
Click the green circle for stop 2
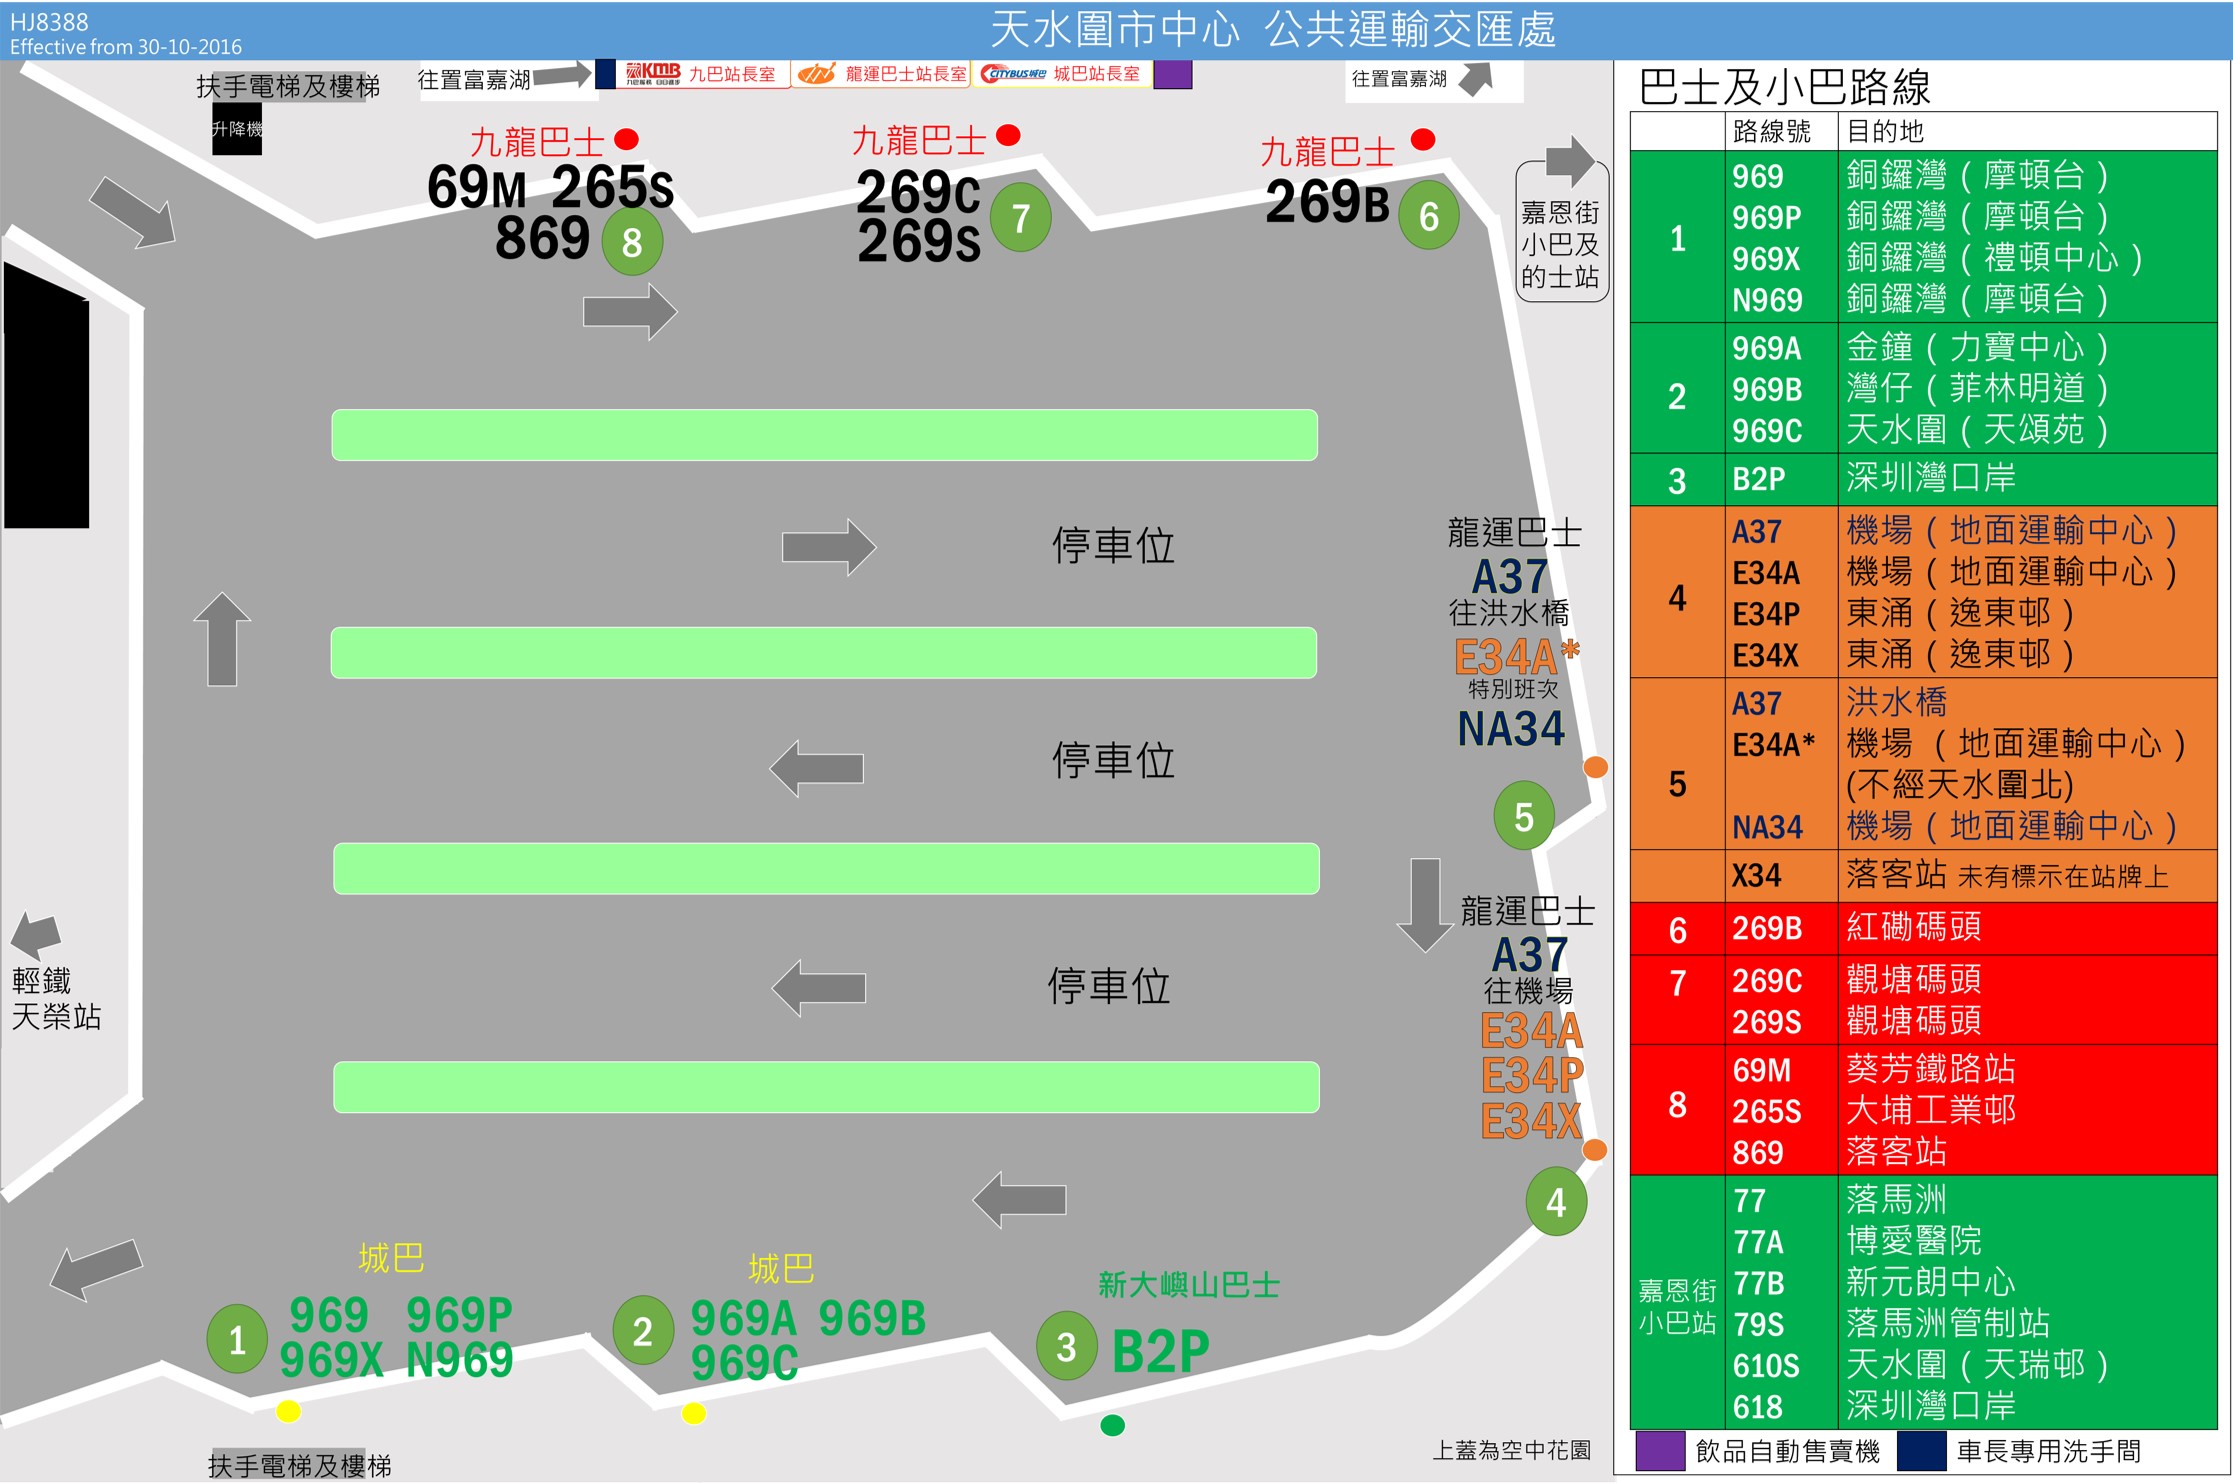tap(643, 1330)
